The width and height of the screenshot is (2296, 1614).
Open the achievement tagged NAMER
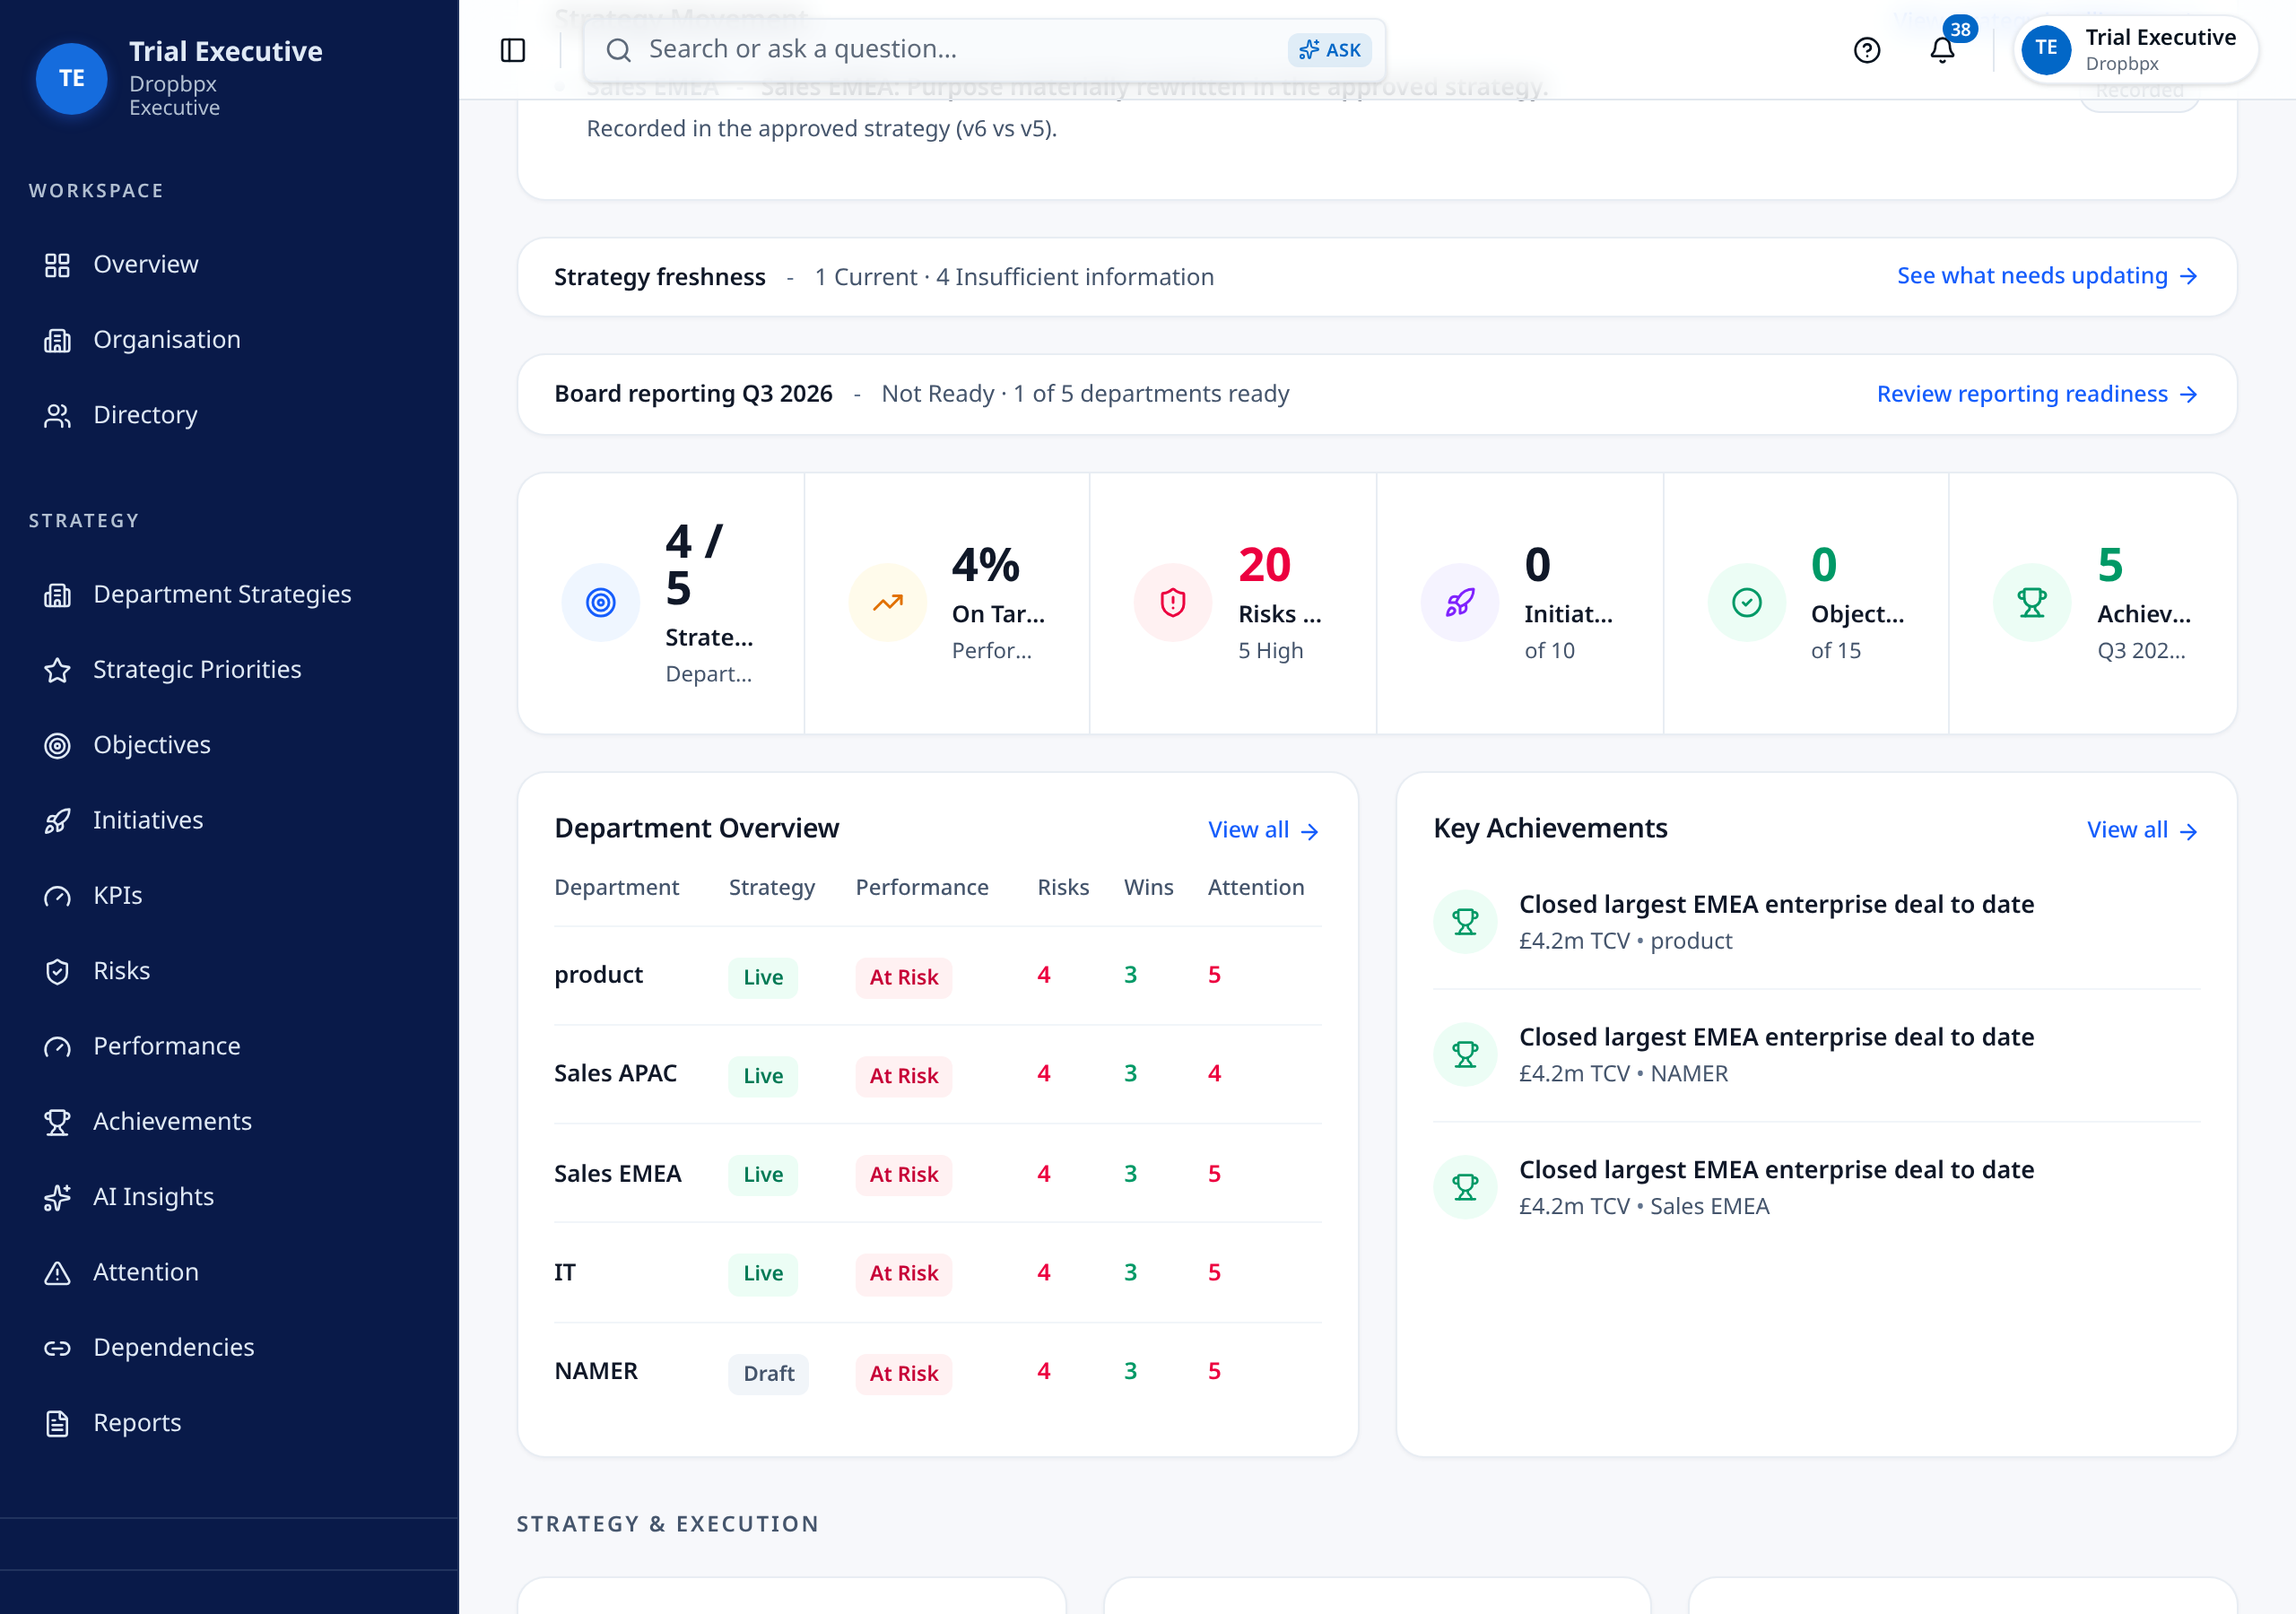coord(1816,1055)
